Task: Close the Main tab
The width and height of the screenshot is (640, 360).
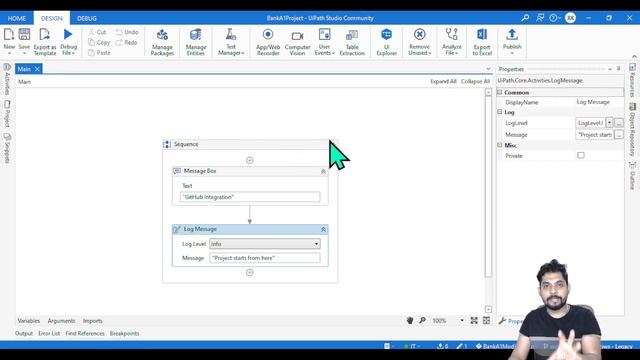Action: click(37, 69)
